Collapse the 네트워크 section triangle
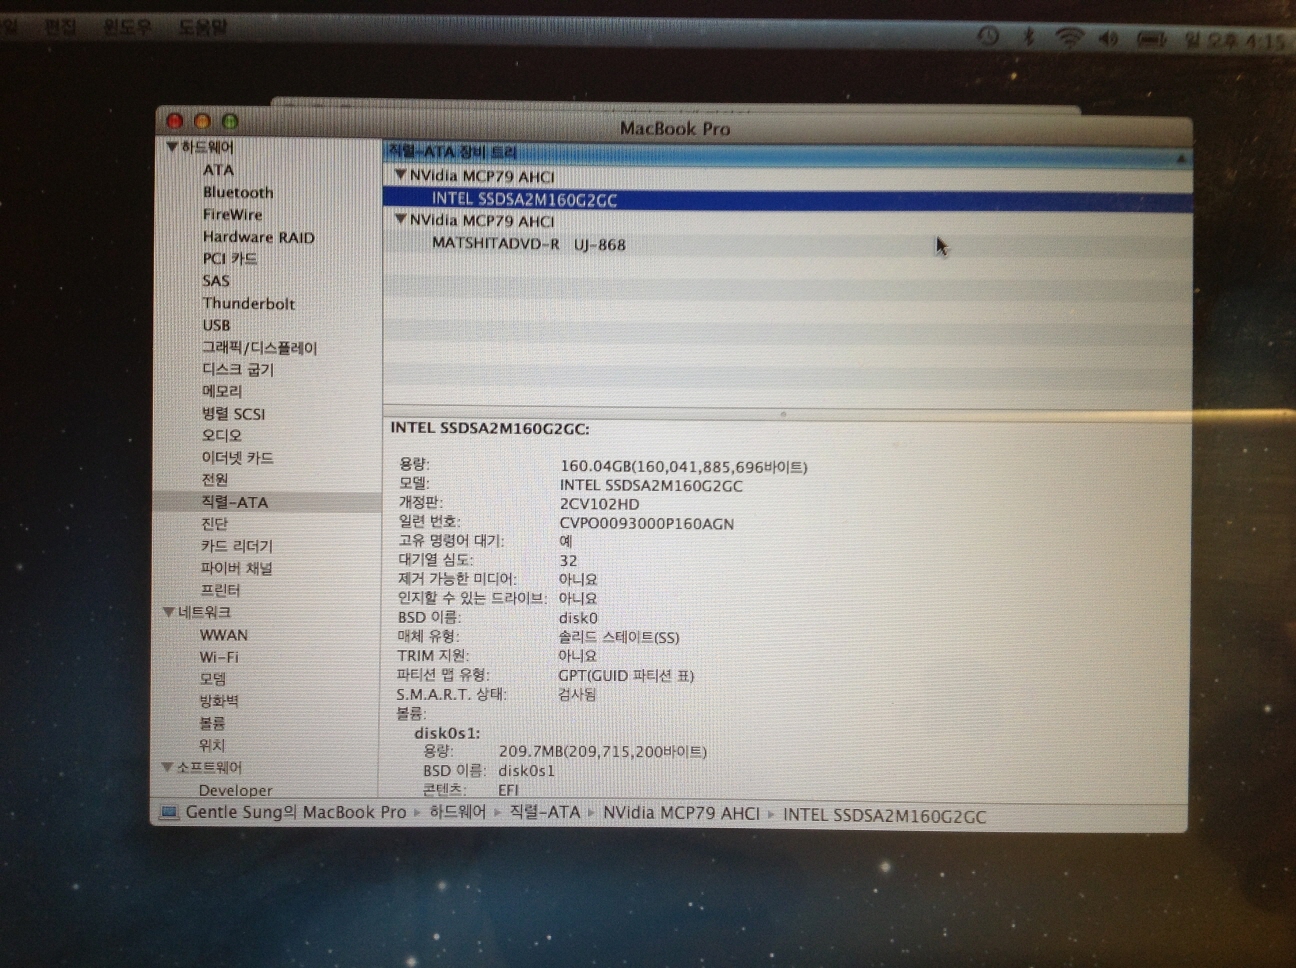Viewport: 1296px width, 968px height. coord(169,612)
